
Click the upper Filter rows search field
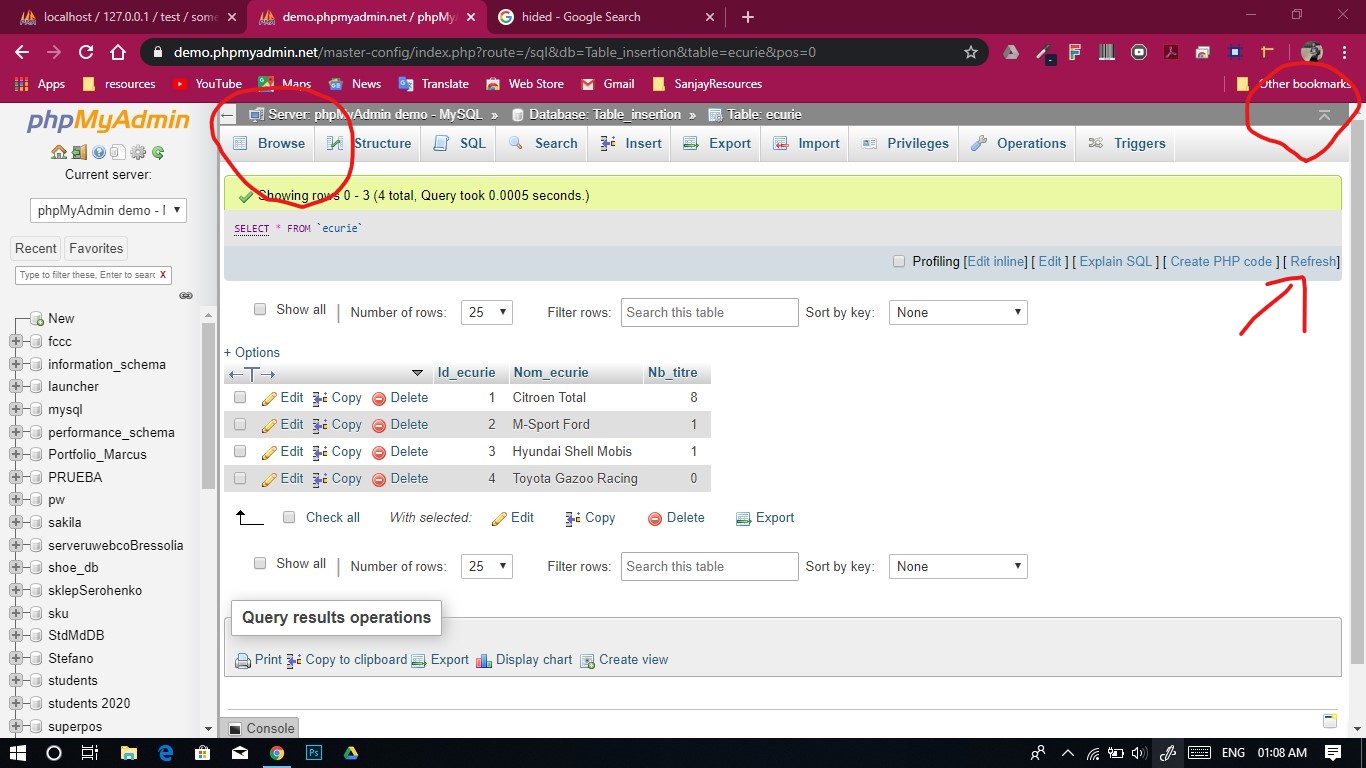pyautogui.click(x=710, y=312)
